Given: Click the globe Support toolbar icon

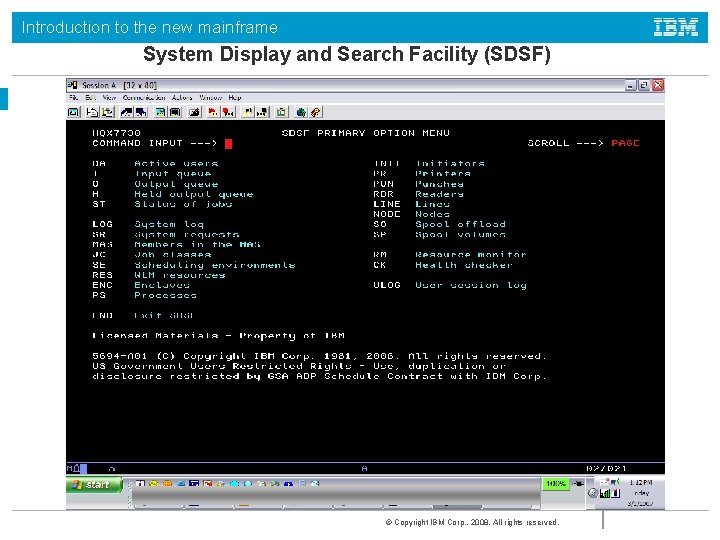Looking at the screenshot, I should pos(301,112).
